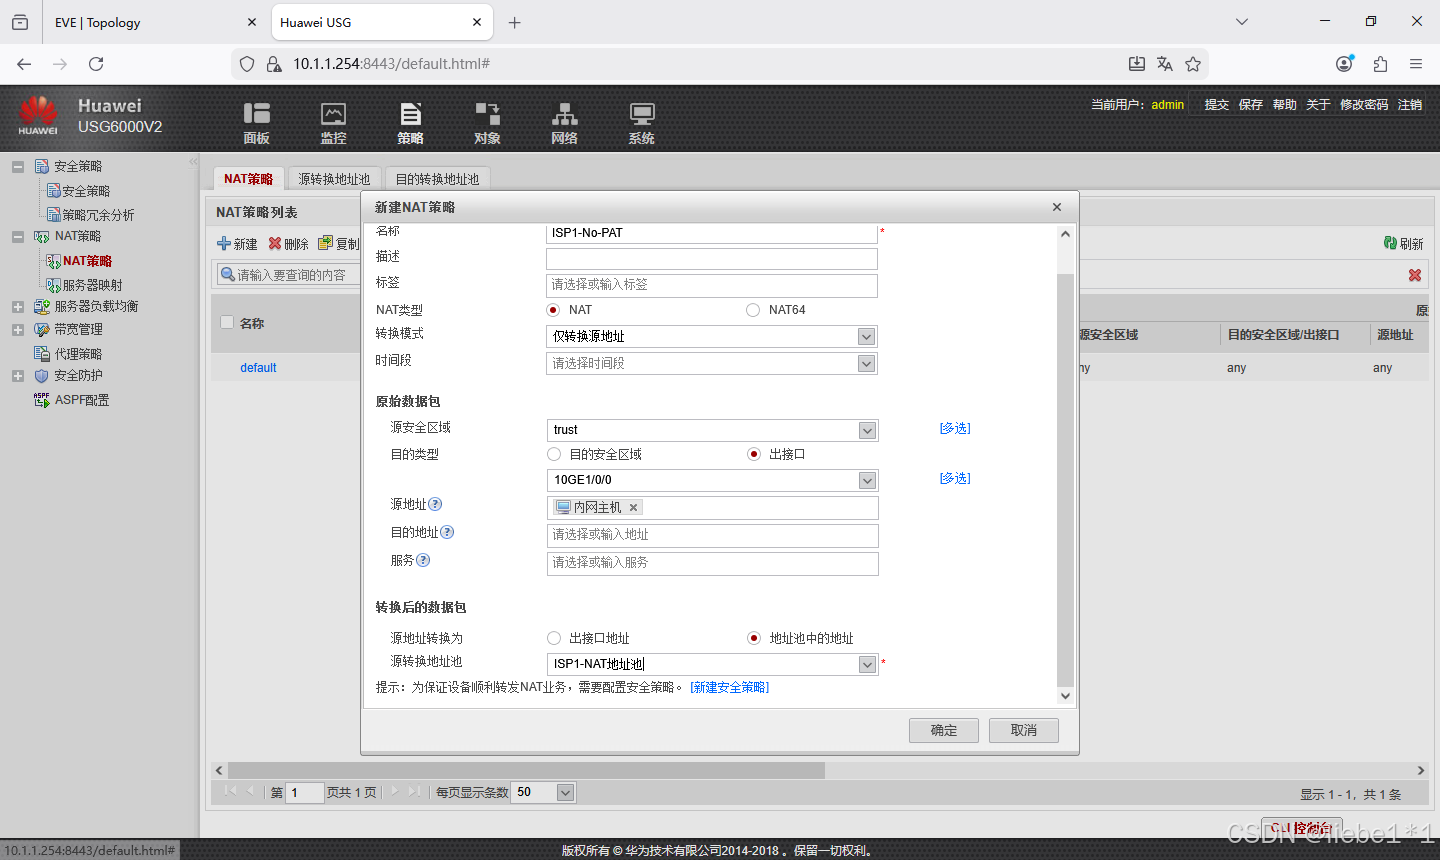Click the browser reload icon
Viewport: 1440px width, 860px height.
(x=96, y=64)
